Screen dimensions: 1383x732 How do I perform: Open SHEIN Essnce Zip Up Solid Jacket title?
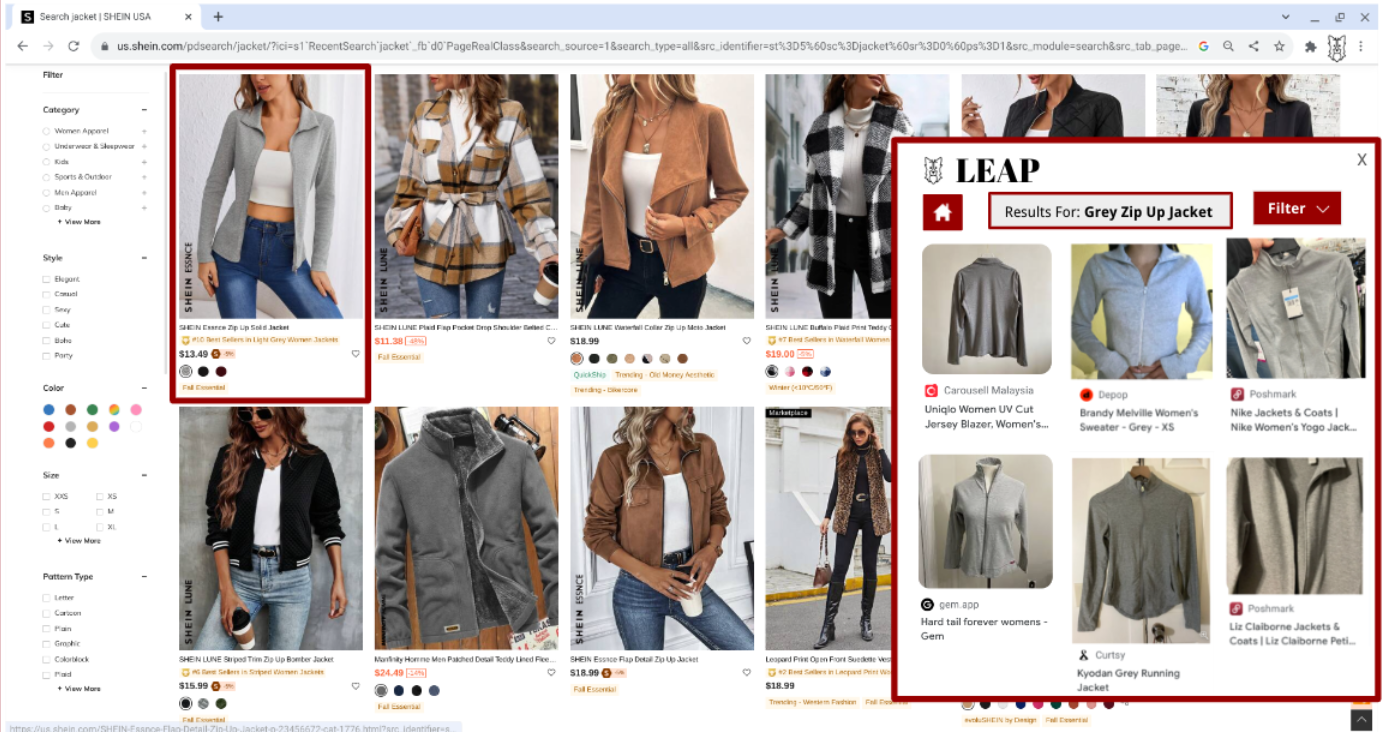234,327
